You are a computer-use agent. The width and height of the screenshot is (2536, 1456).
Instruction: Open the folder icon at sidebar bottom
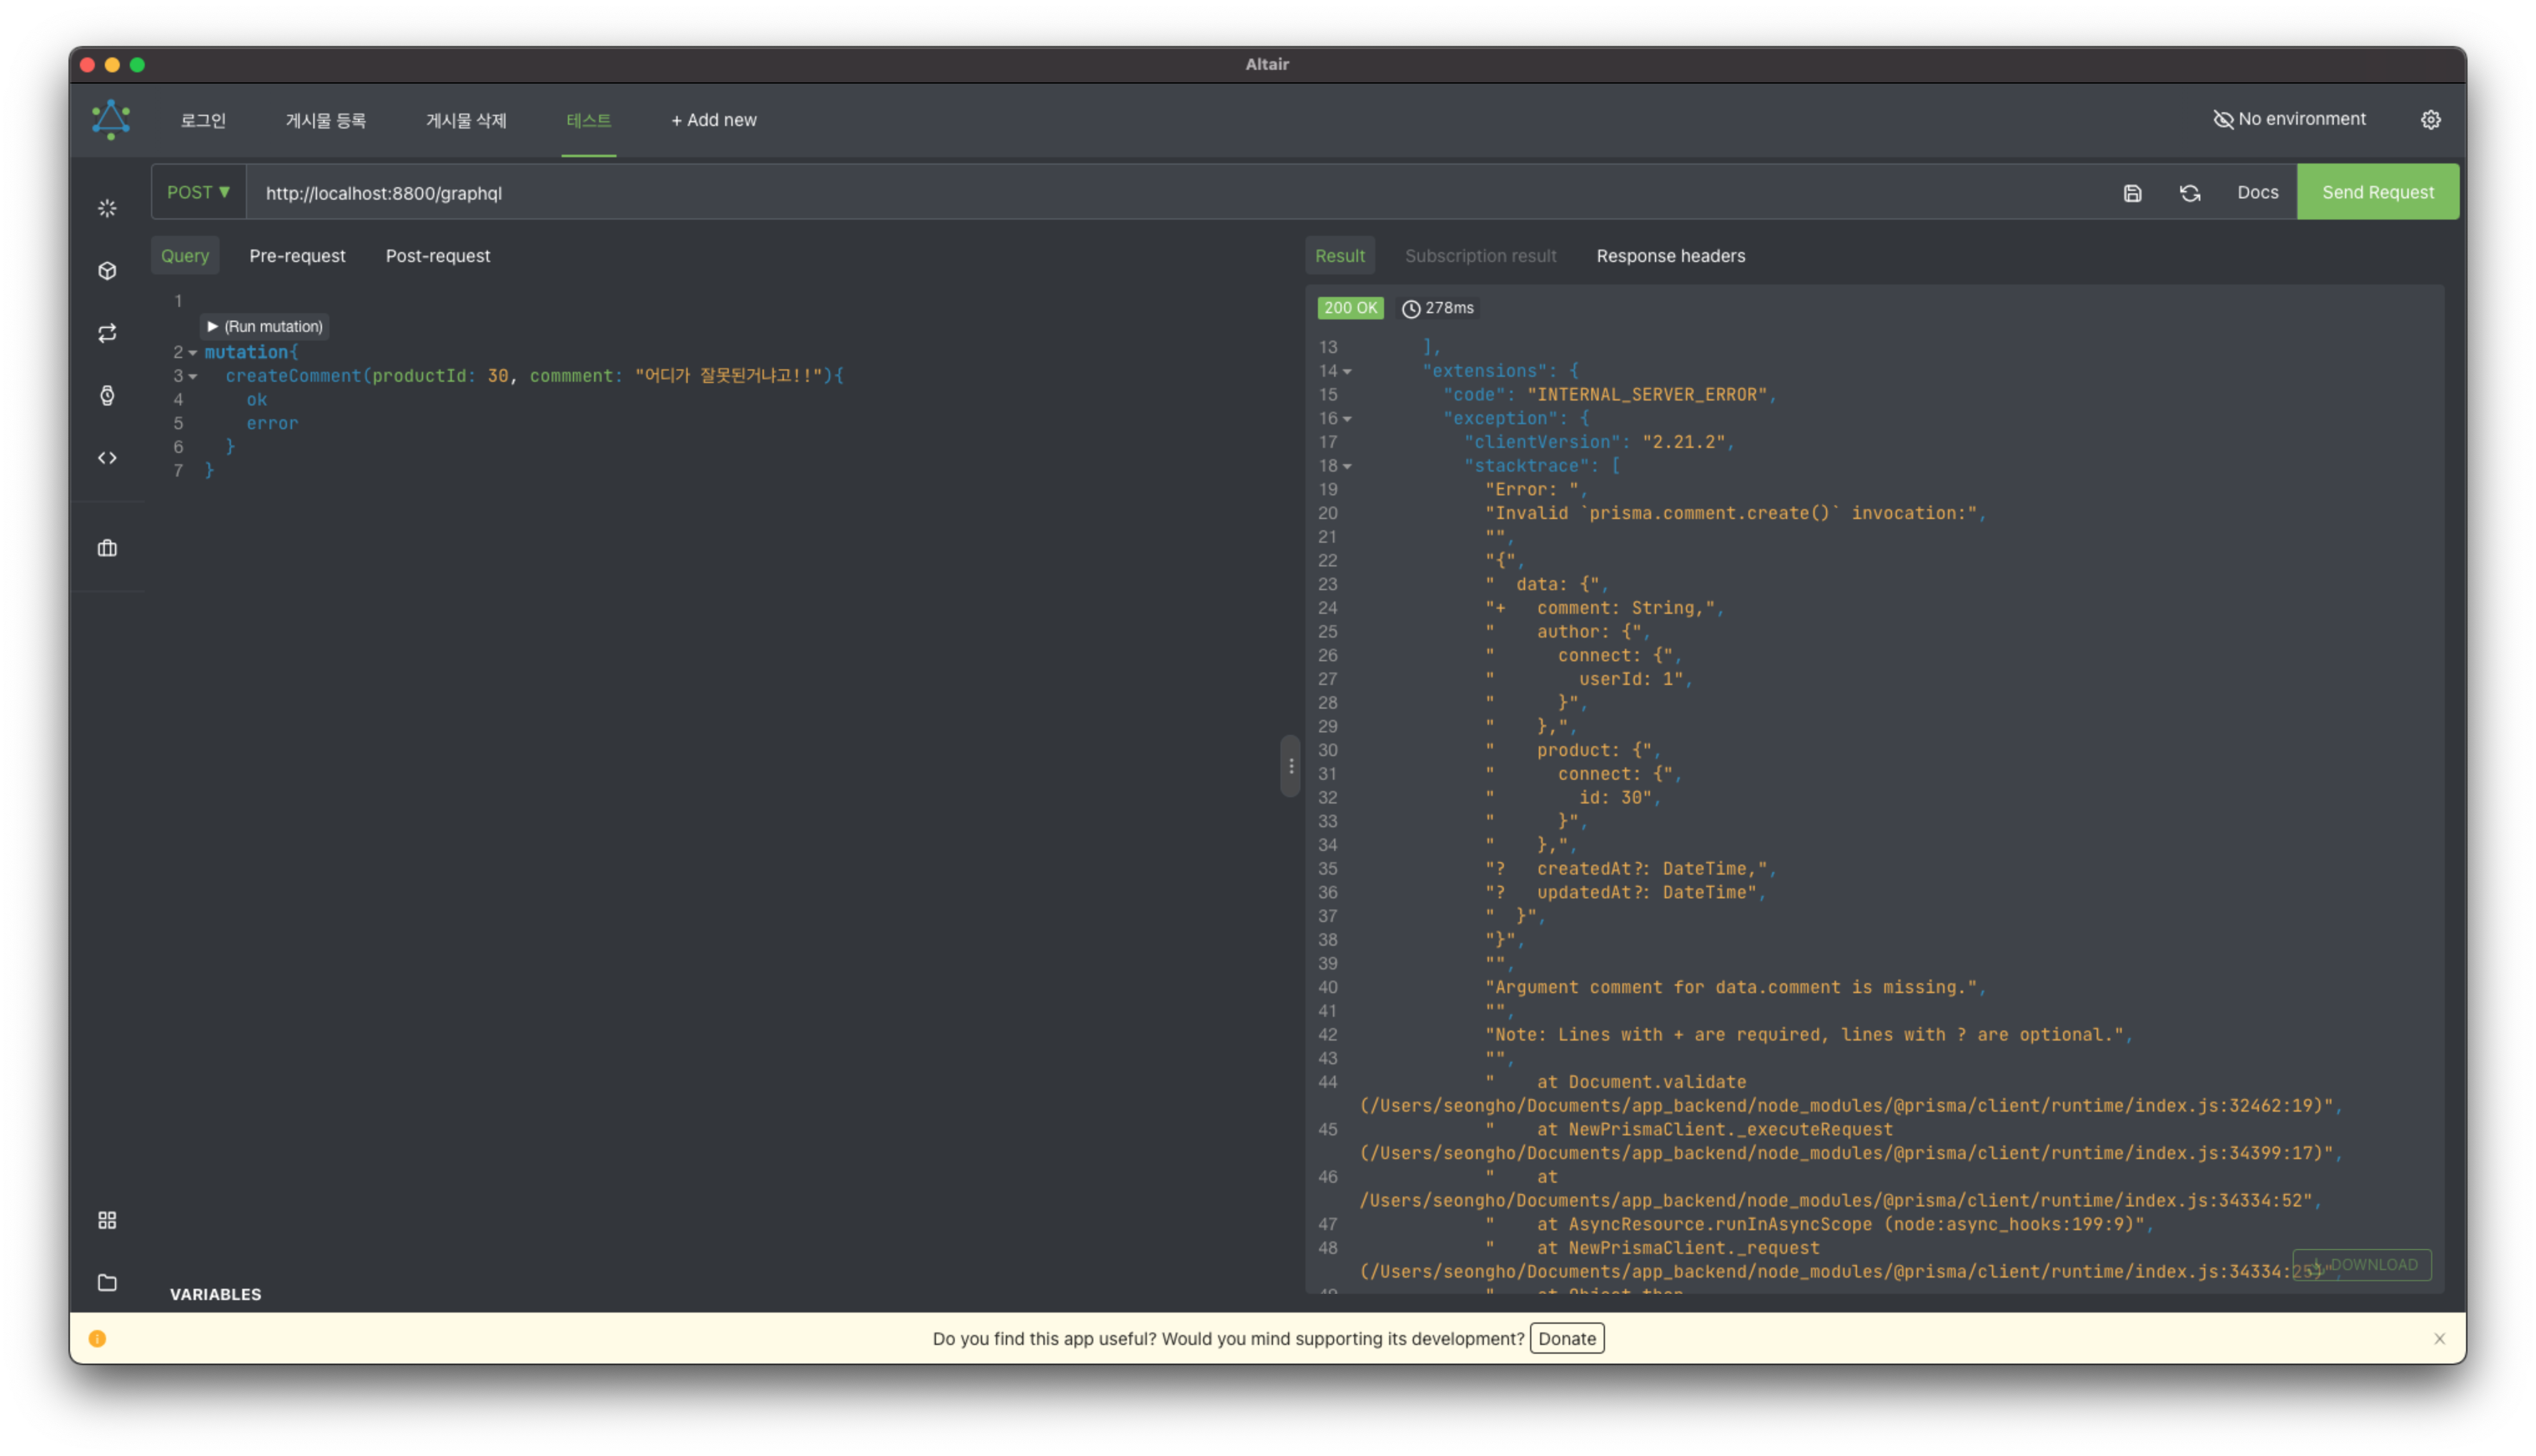point(107,1282)
